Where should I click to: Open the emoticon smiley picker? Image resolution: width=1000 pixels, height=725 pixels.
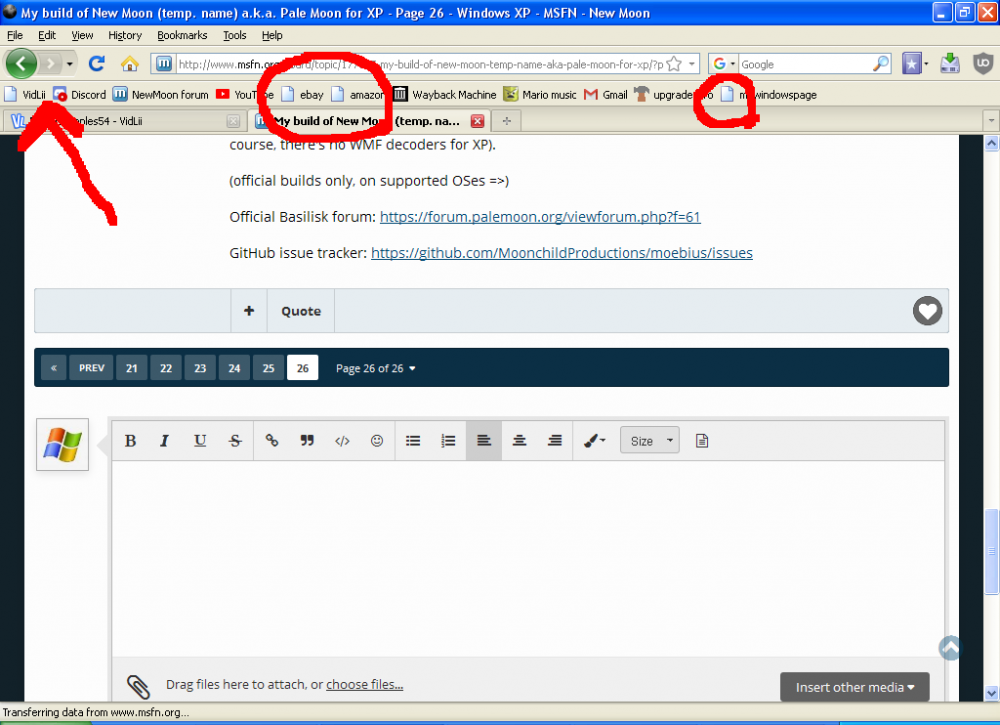pos(377,441)
